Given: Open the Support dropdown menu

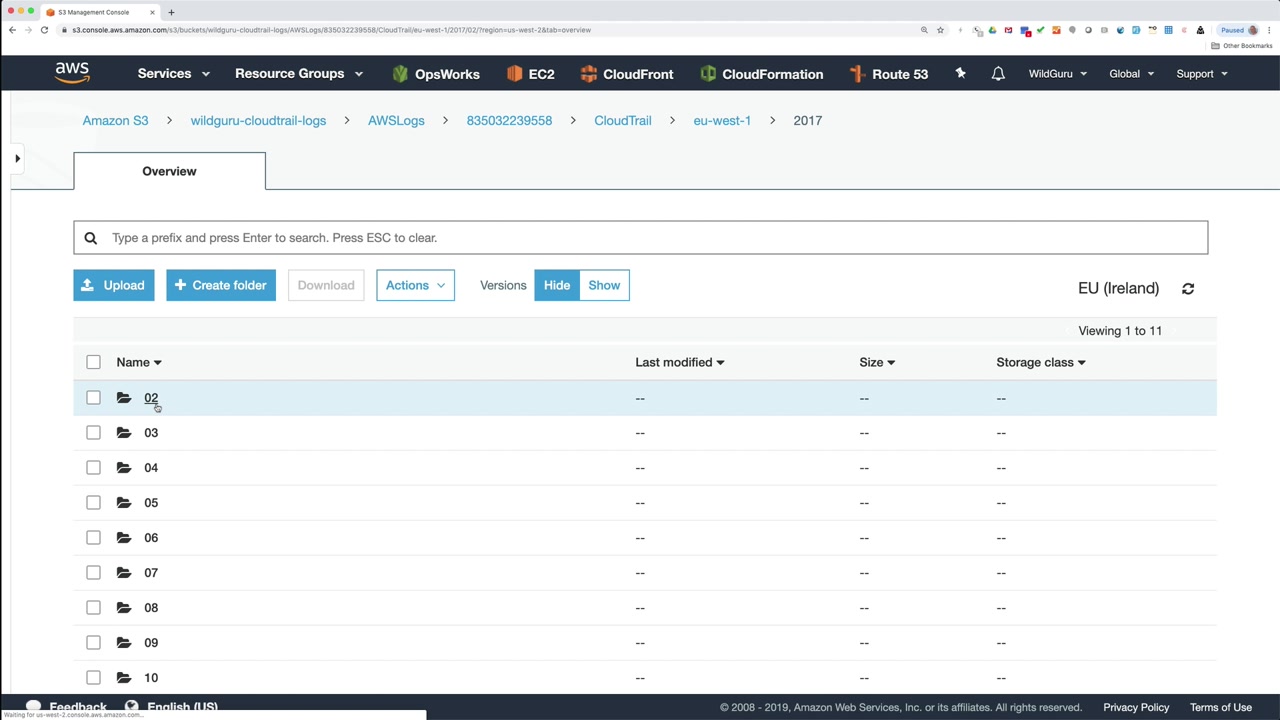Looking at the screenshot, I should click(x=1202, y=73).
